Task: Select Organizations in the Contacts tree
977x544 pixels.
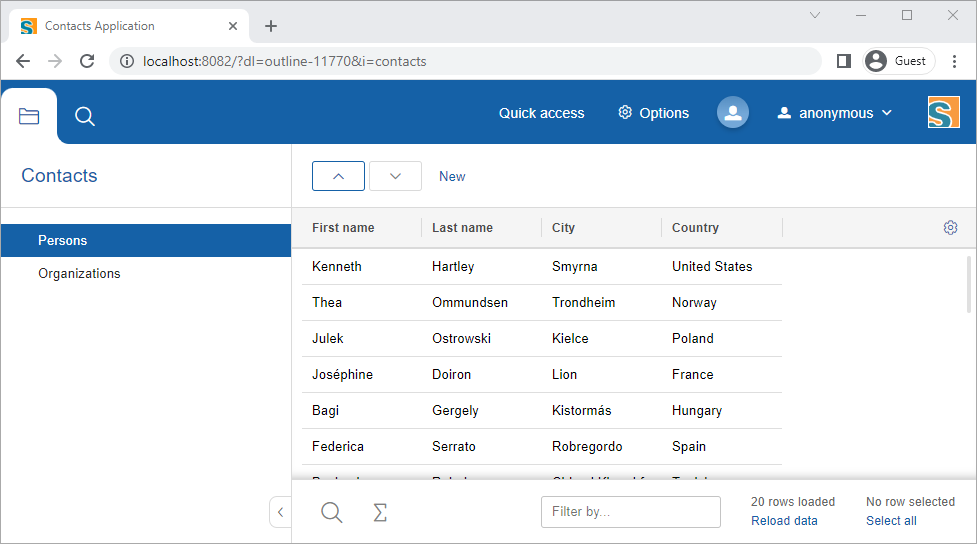Action: (x=79, y=273)
